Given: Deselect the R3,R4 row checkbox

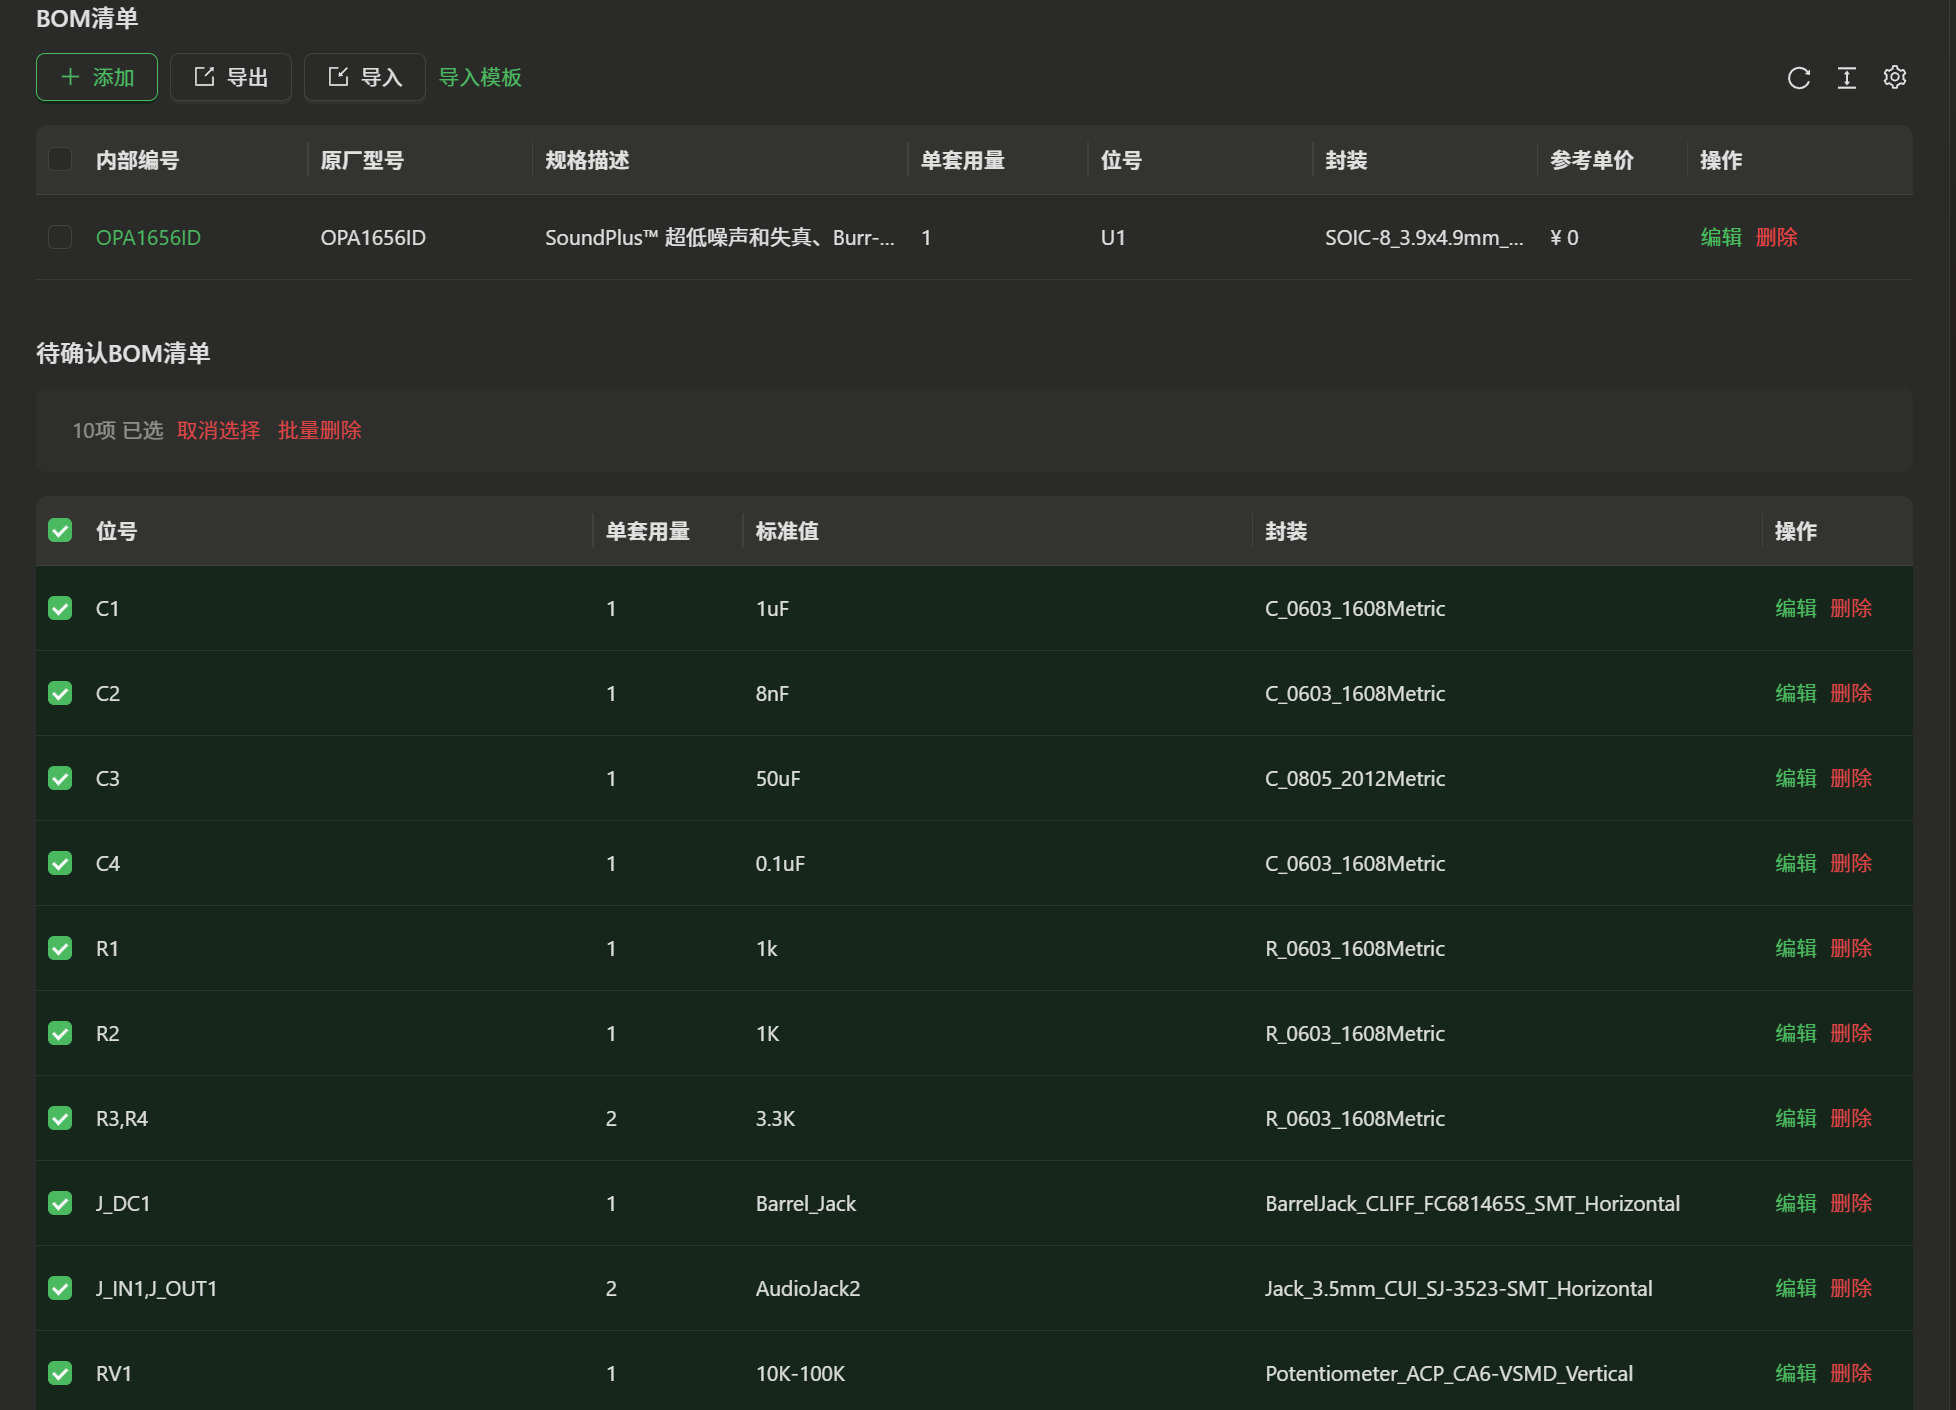Looking at the screenshot, I should 60,1118.
